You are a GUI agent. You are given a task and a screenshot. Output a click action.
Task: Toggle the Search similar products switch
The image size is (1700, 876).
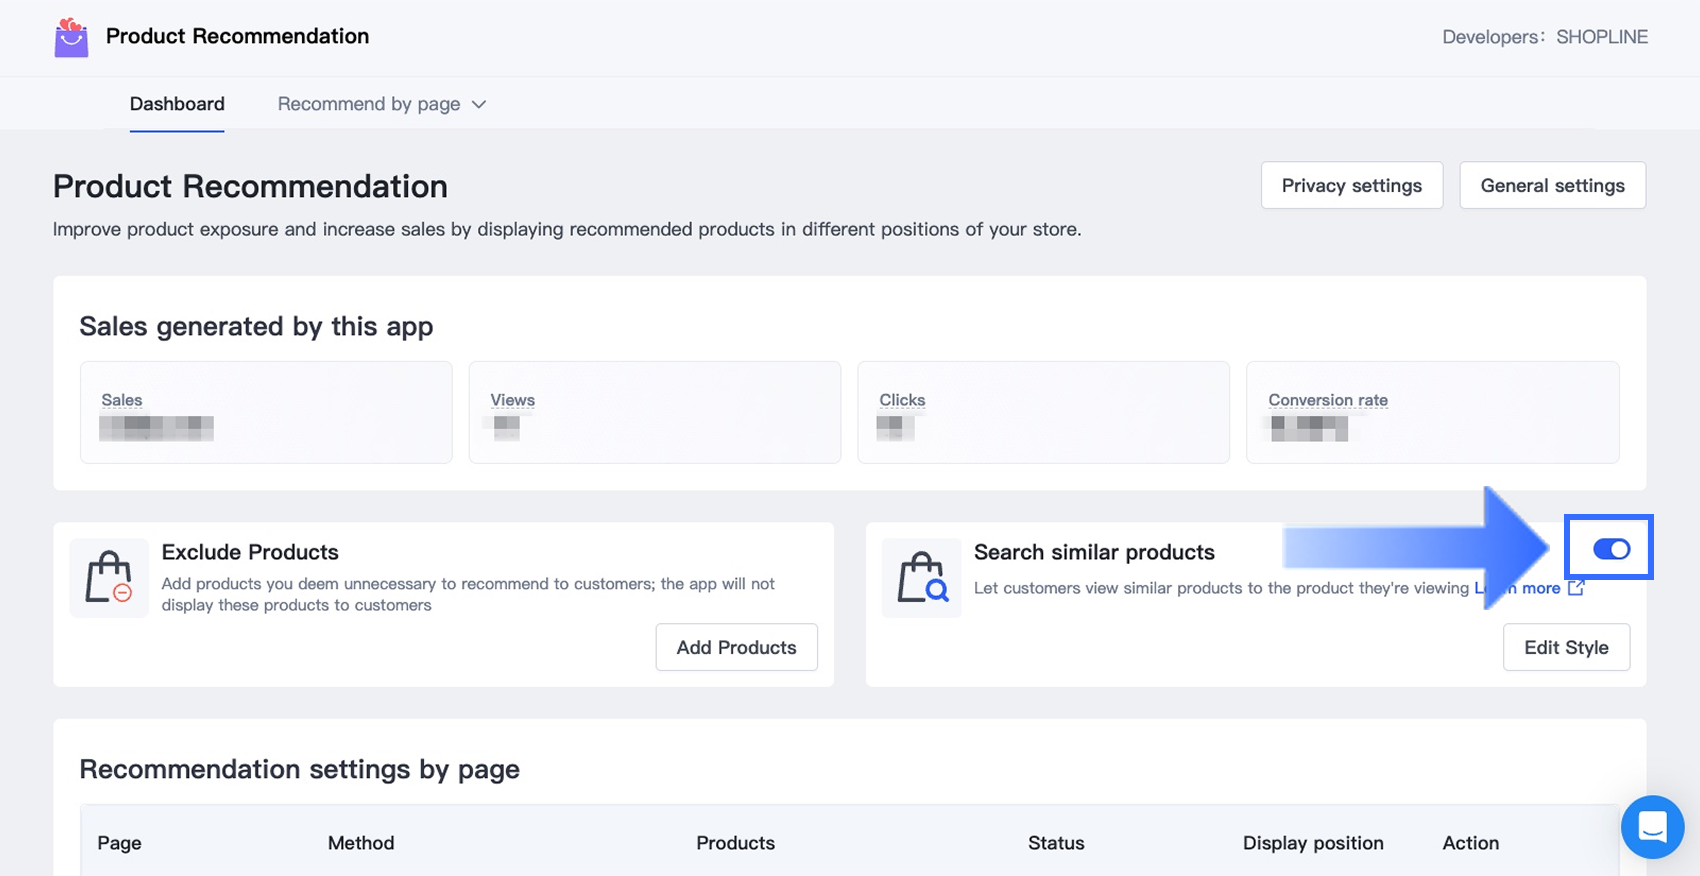click(x=1611, y=549)
